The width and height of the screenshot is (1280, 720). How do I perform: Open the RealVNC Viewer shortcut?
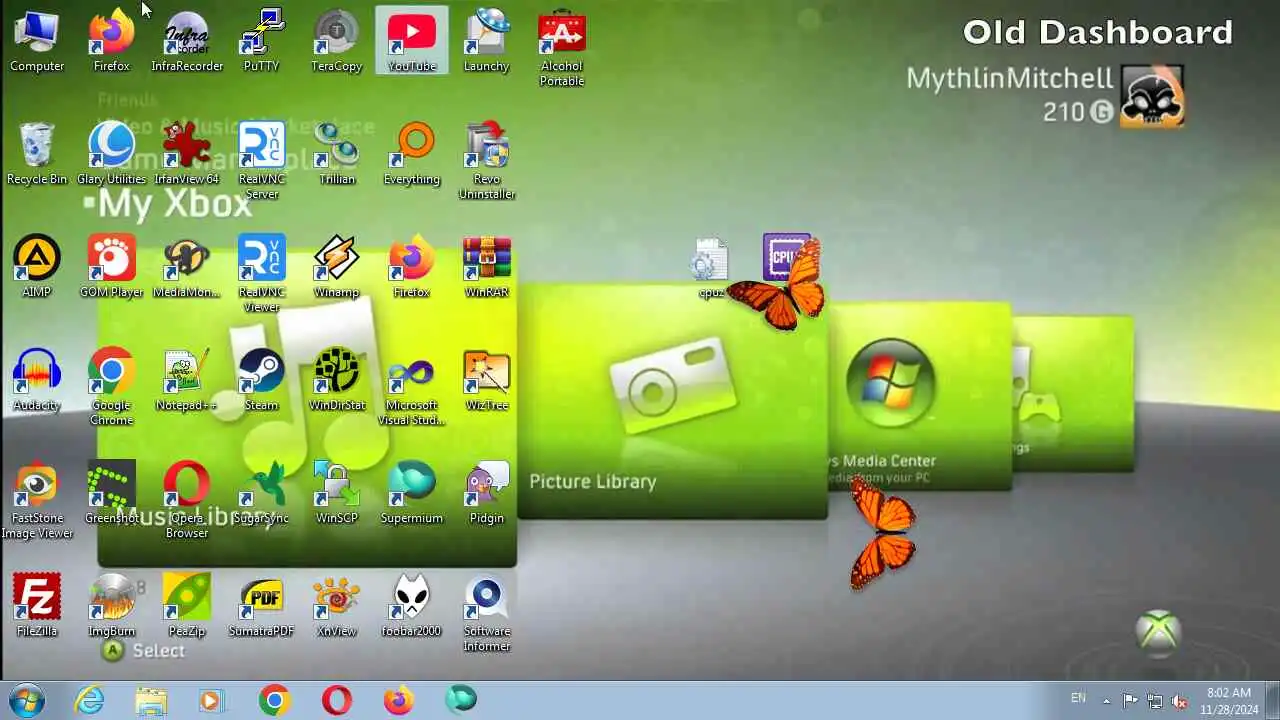(x=262, y=274)
